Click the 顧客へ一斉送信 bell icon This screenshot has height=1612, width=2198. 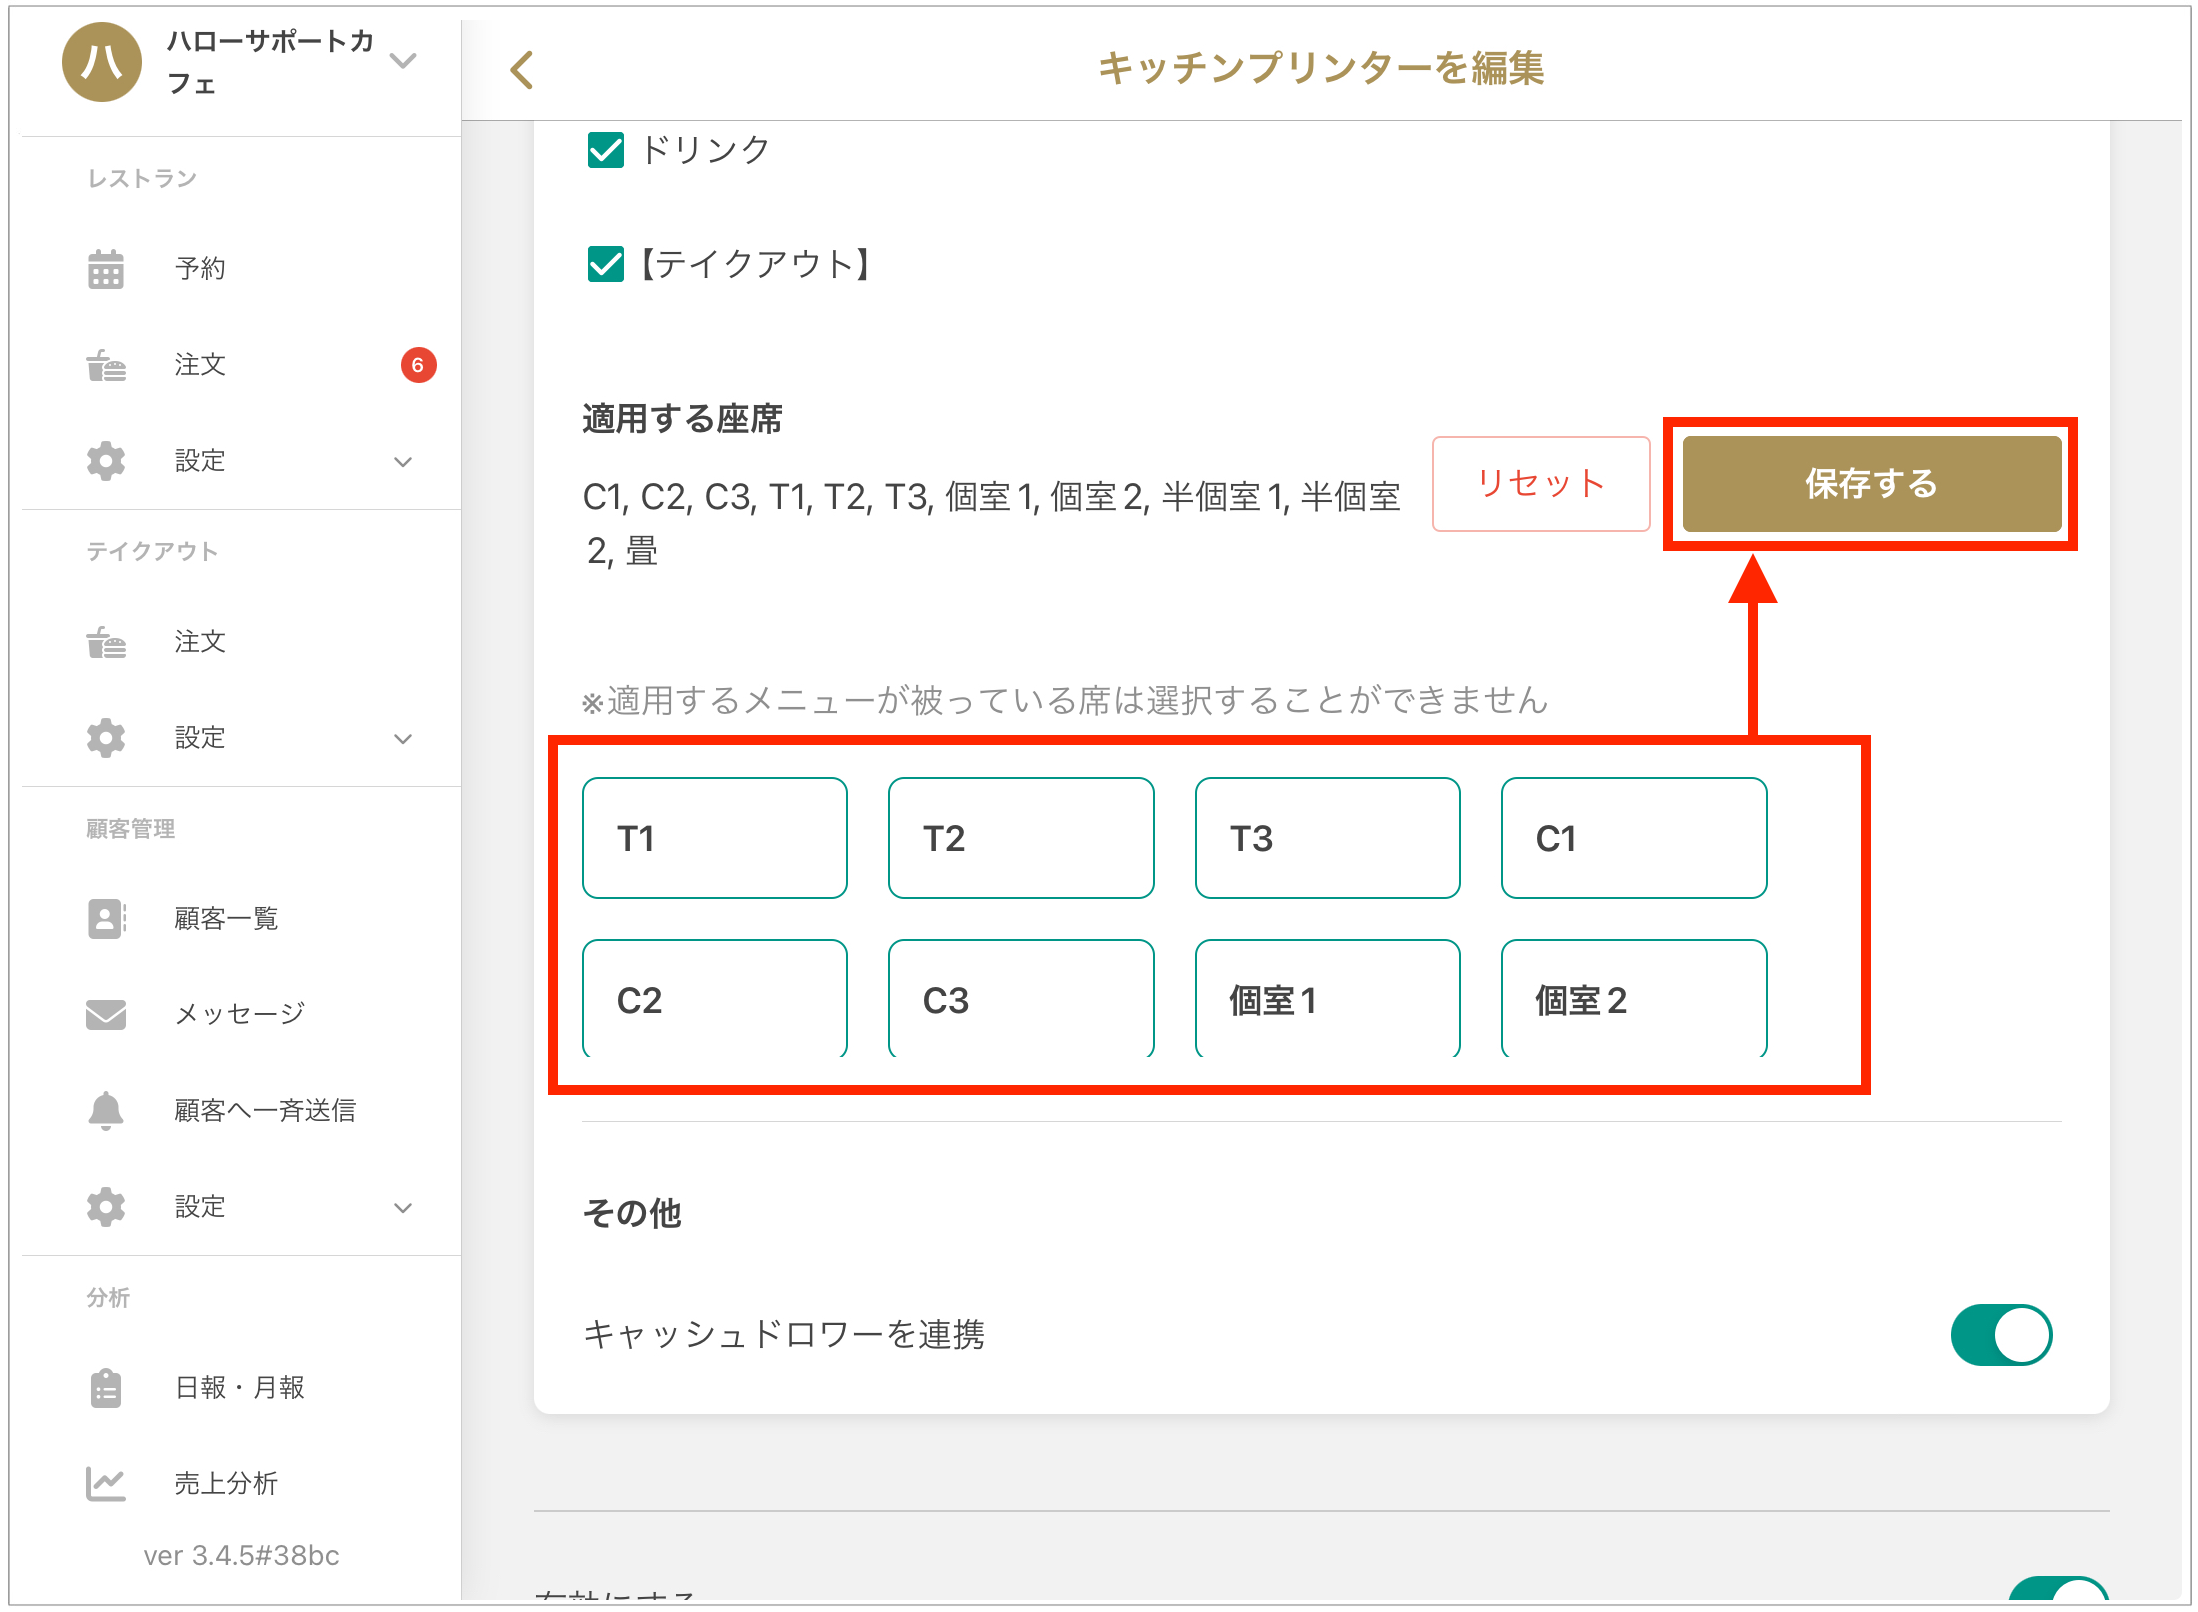(106, 1110)
